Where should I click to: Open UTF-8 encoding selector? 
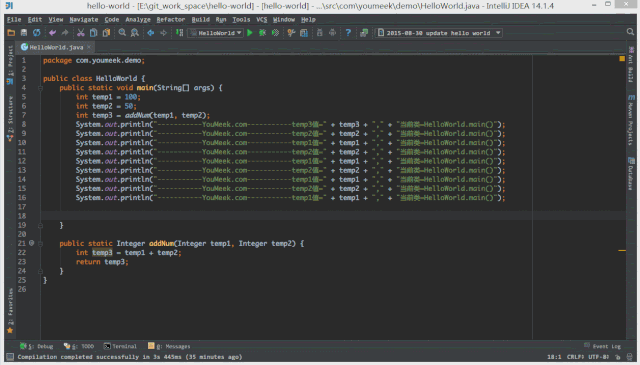coord(599,357)
